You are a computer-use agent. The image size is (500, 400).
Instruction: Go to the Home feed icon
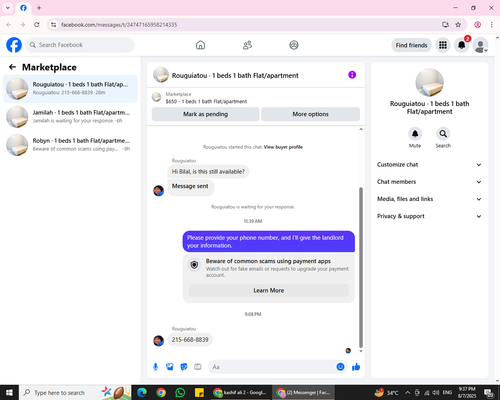click(200, 45)
